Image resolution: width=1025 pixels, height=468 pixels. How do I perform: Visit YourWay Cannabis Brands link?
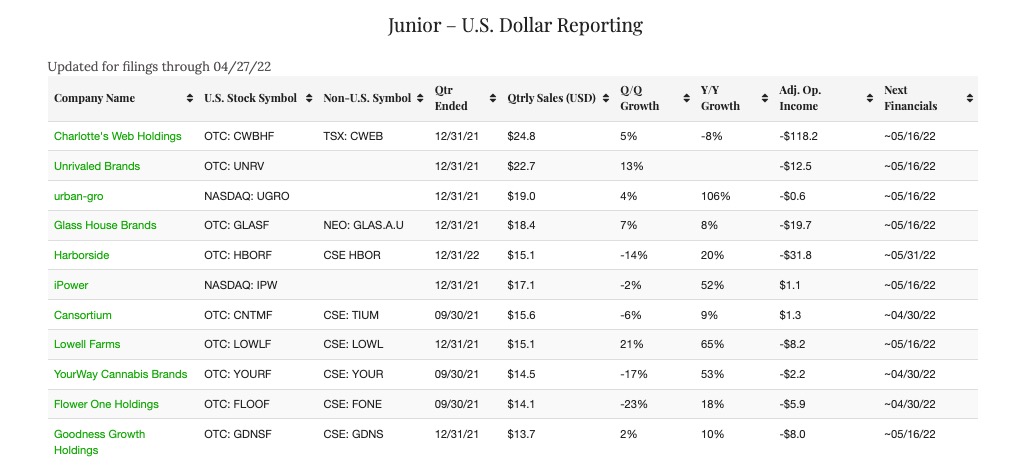(120, 374)
